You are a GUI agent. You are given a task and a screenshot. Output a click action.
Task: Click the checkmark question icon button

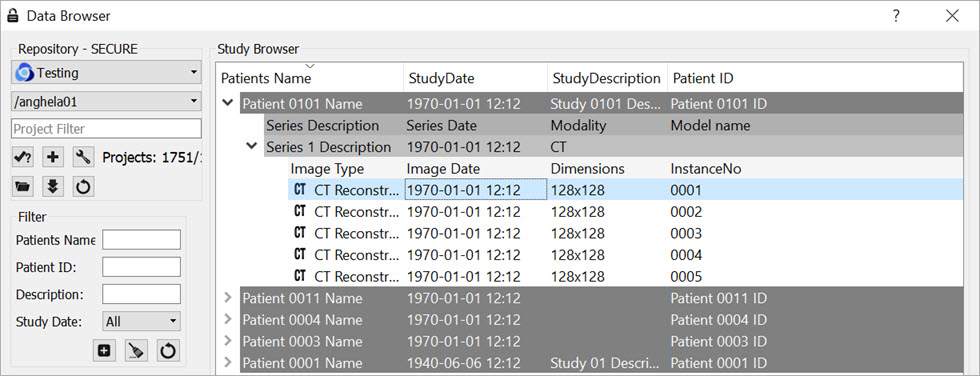tap(23, 158)
